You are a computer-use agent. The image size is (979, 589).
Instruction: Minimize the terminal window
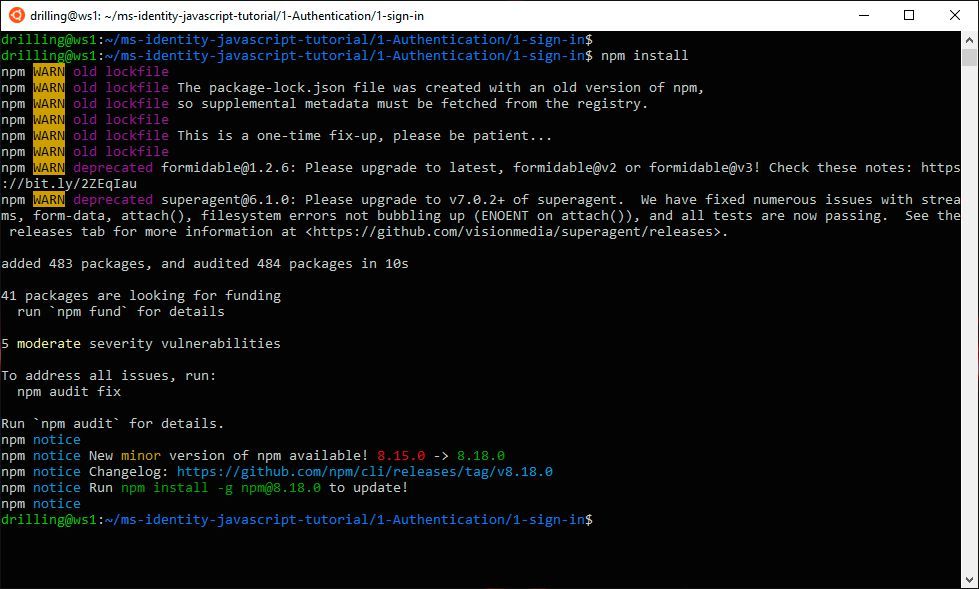coord(864,15)
